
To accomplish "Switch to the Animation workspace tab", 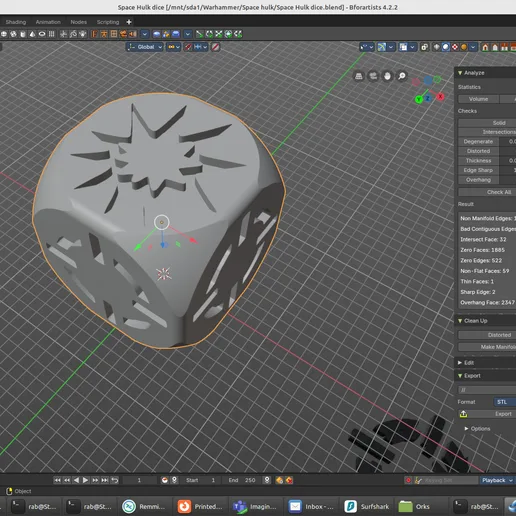I will pyautogui.click(x=48, y=22).
